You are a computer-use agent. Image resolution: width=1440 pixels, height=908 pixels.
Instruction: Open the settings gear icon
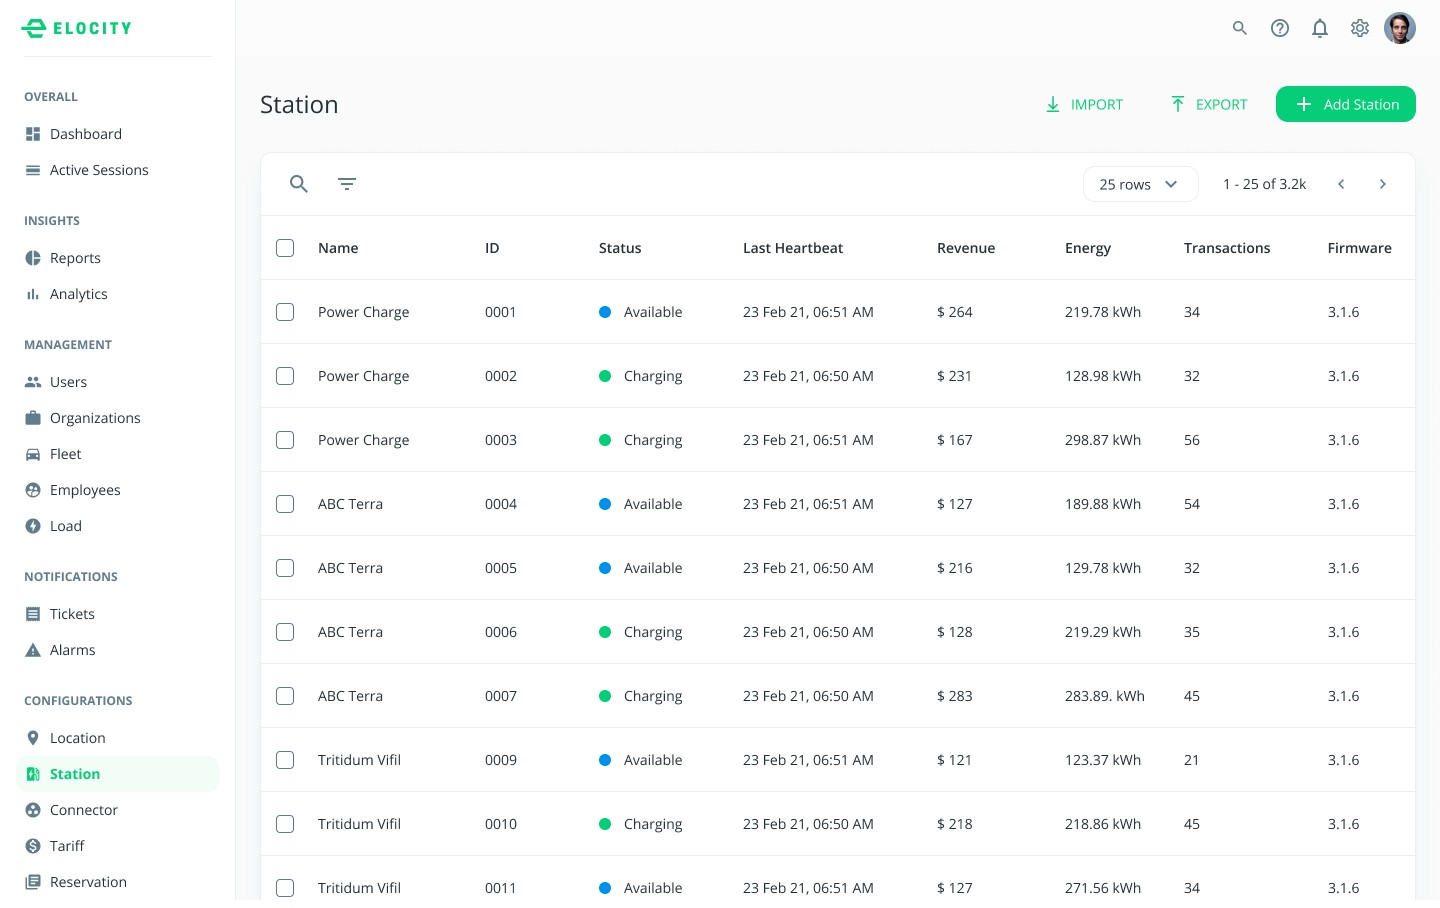coord(1360,28)
